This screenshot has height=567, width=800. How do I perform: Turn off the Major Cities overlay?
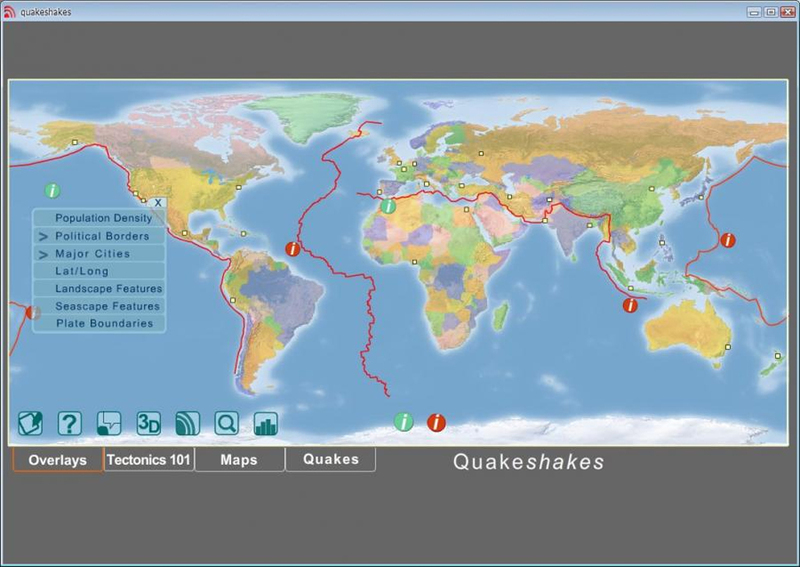pyautogui.click(x=99, y=254)
